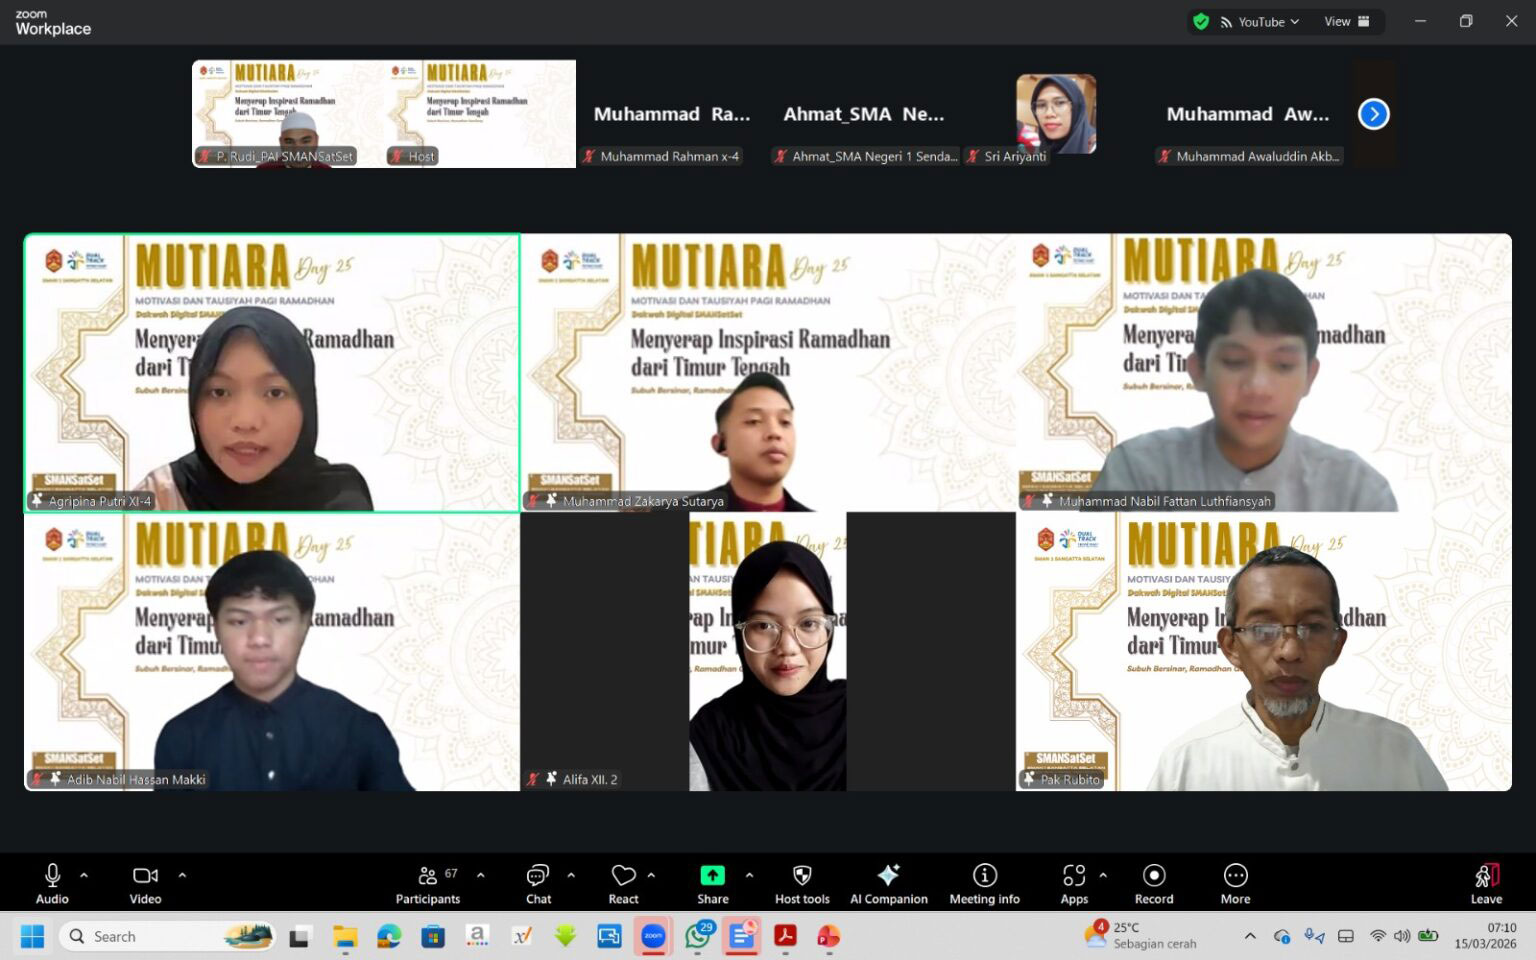Viewport: 1536px width, 960px height.
Task: Start recording with the Record button
Action: pos(1153,883)
